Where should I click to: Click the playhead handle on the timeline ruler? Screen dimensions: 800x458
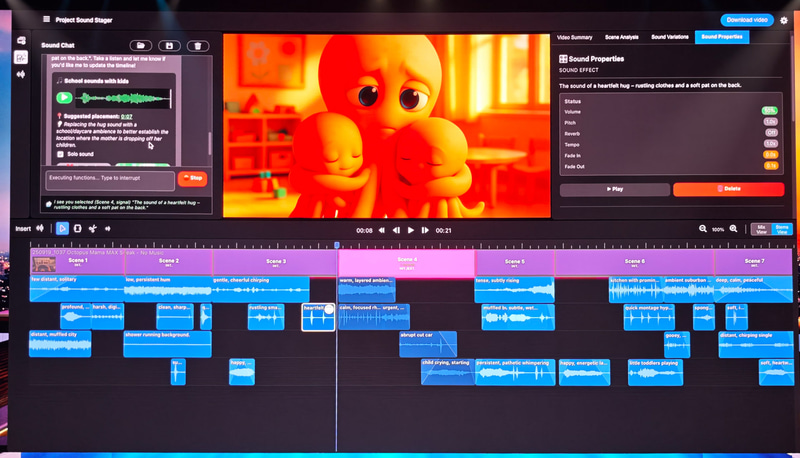click(x=337, y=245)
